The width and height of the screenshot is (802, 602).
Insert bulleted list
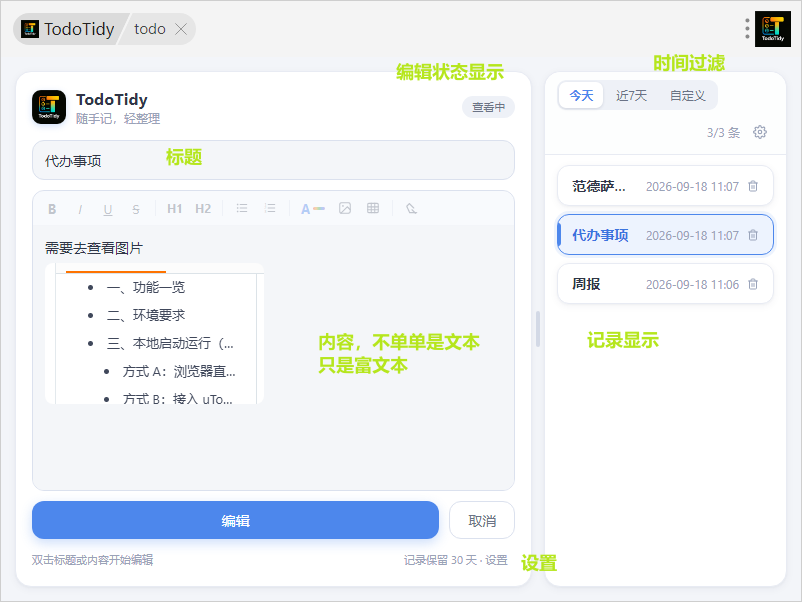click(x=242, y=208)
